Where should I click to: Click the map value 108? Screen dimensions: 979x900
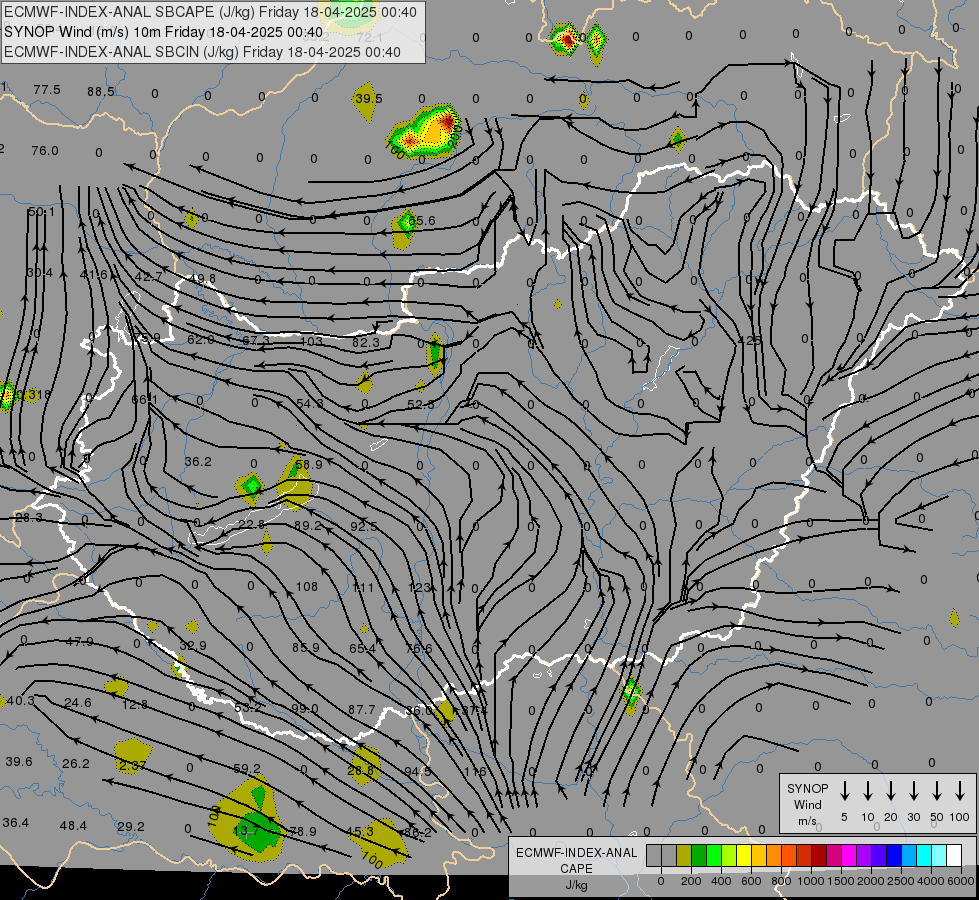pyautogui.click(x=307, y=586)
